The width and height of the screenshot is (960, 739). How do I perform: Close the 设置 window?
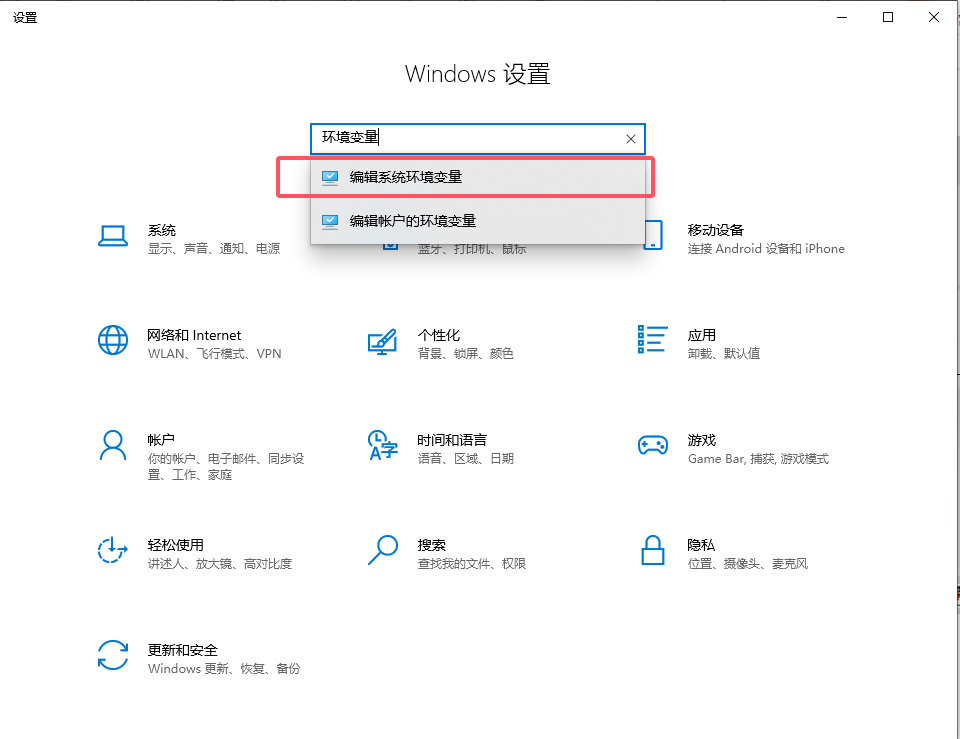tap(934, 17)
